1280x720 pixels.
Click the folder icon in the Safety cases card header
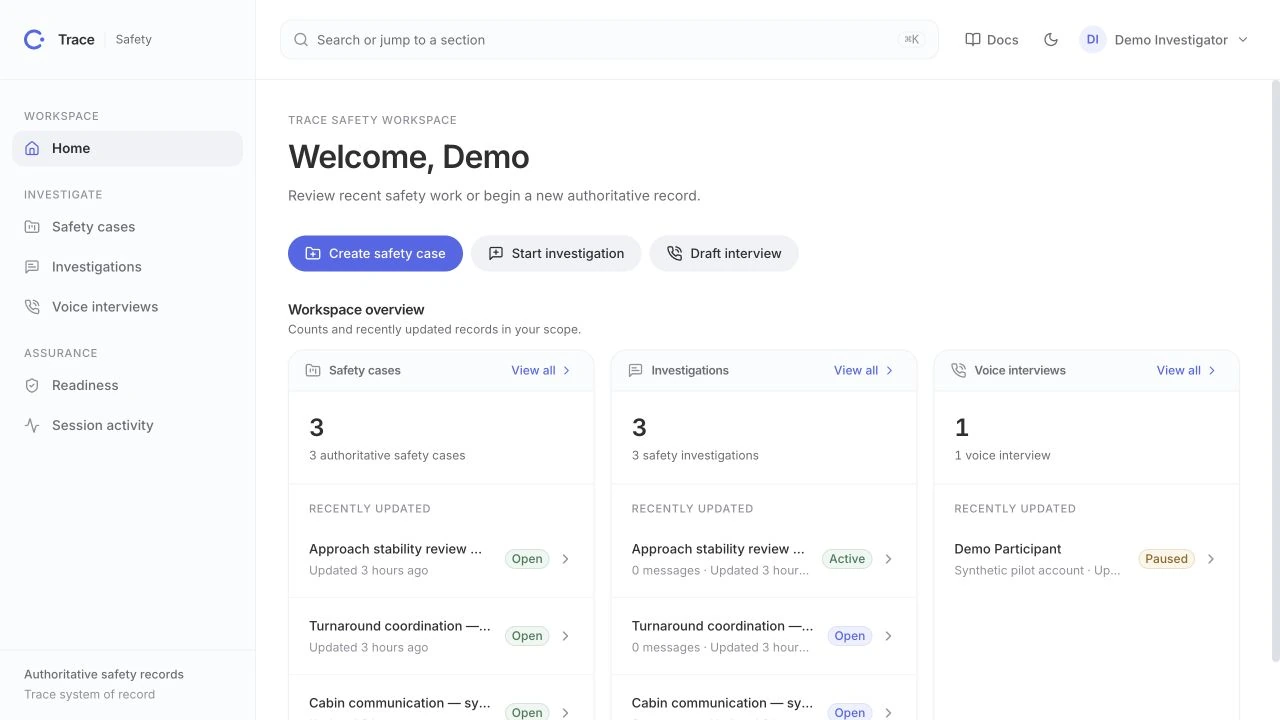pyautogui.click(x=313, y=370)
